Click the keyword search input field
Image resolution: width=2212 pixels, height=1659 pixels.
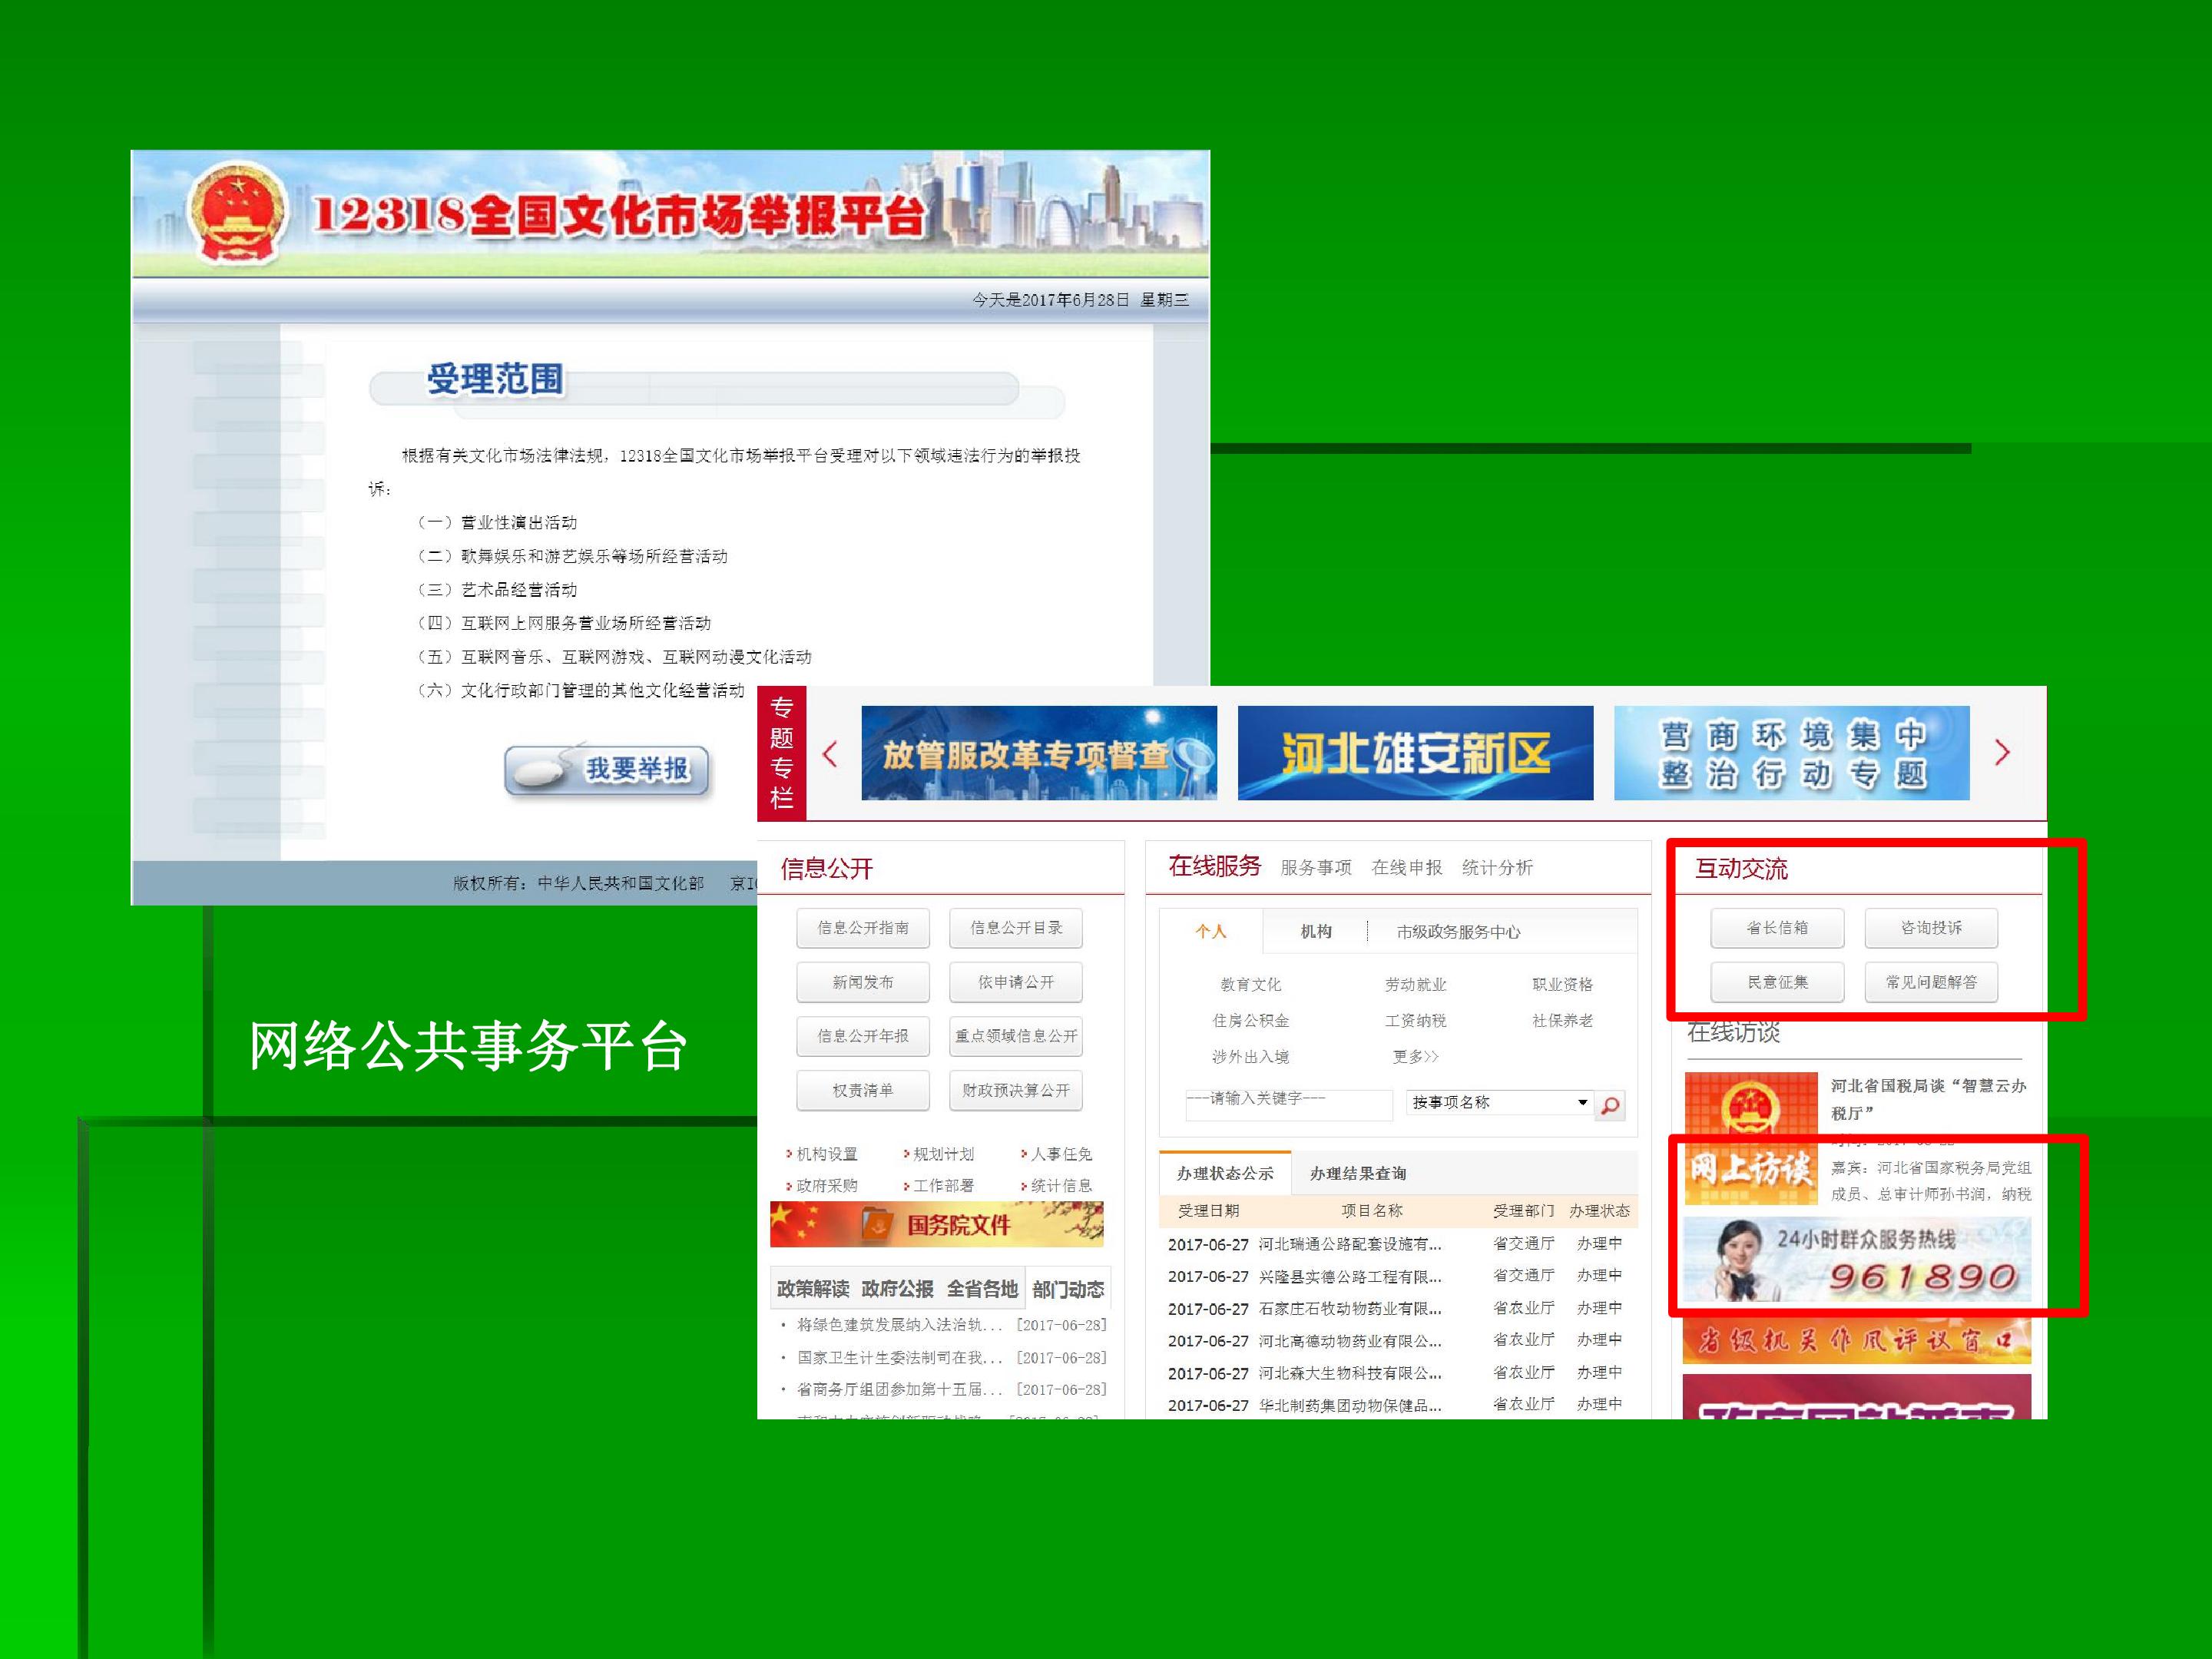(1288, 1103)
